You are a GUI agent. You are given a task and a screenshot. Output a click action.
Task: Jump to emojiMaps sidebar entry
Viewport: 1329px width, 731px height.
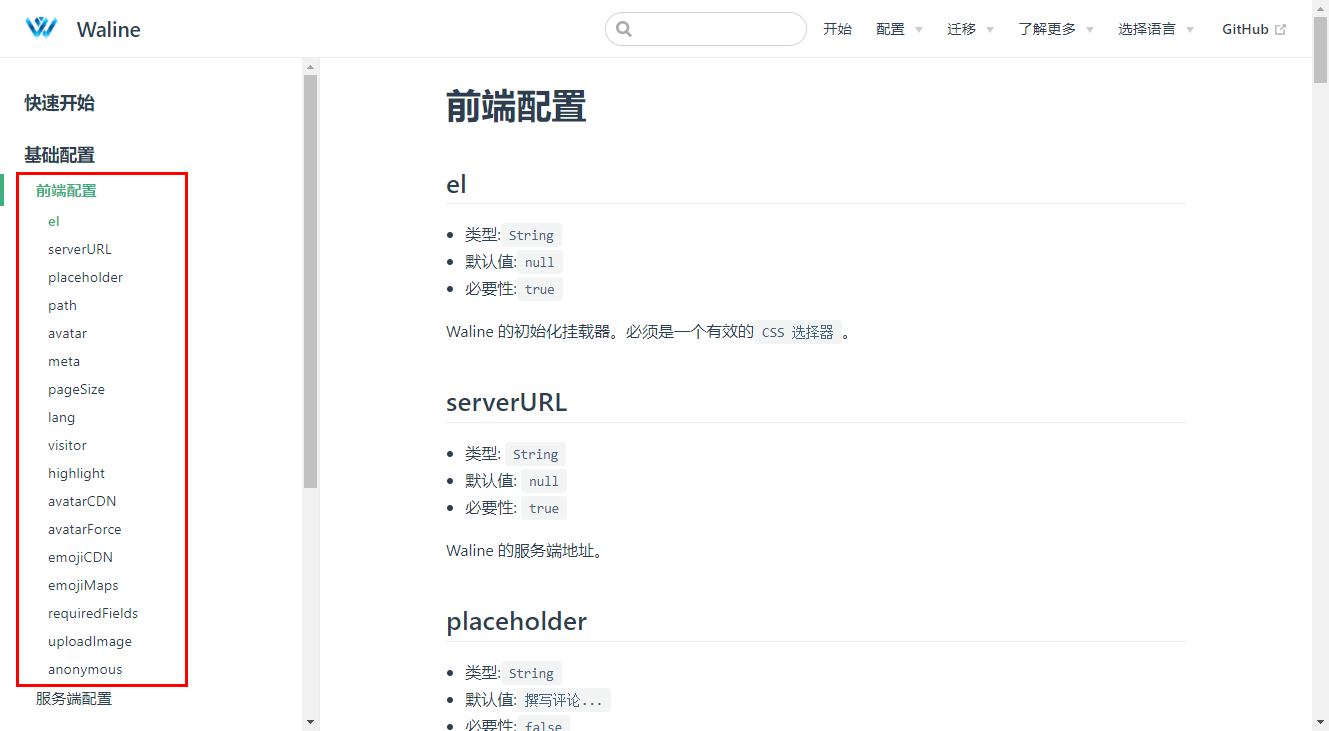83,585
